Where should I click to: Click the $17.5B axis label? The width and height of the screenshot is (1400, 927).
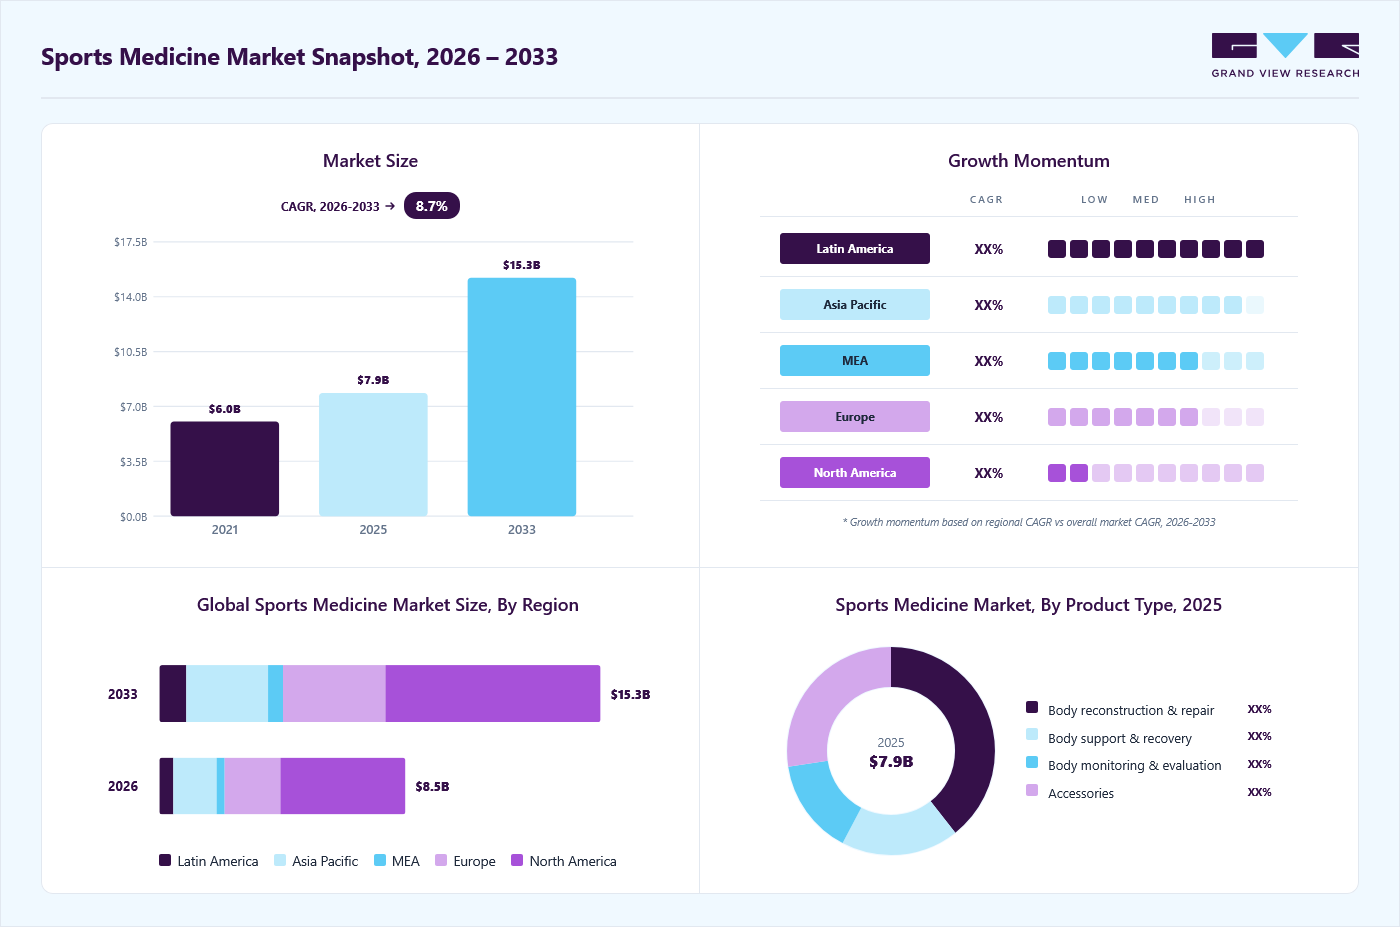coord(130,242)
